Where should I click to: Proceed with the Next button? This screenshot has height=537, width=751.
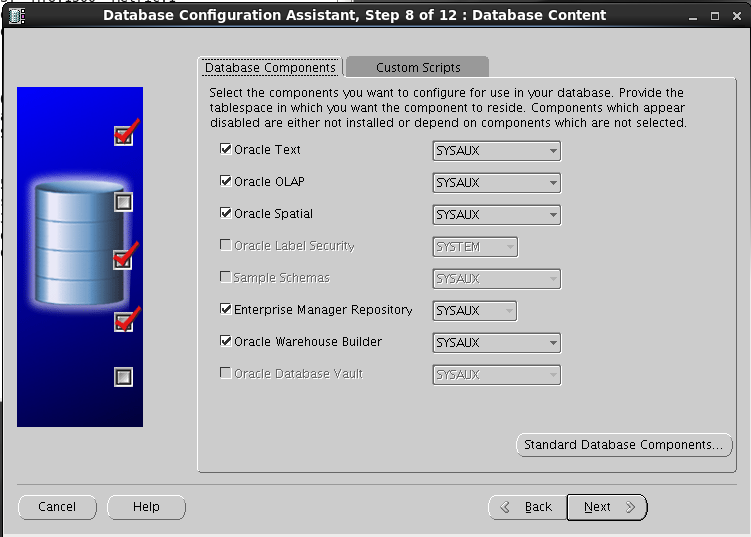point(607,507)
